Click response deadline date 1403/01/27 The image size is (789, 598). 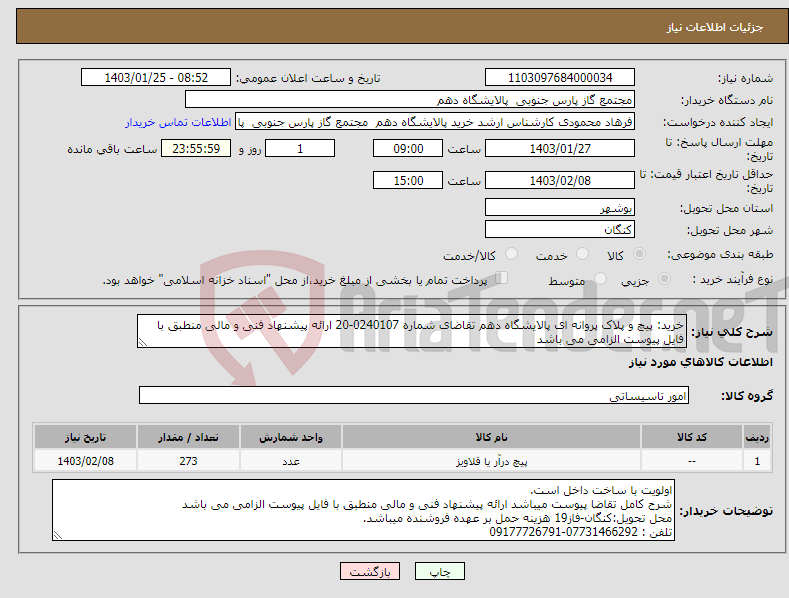coord(560,148)
